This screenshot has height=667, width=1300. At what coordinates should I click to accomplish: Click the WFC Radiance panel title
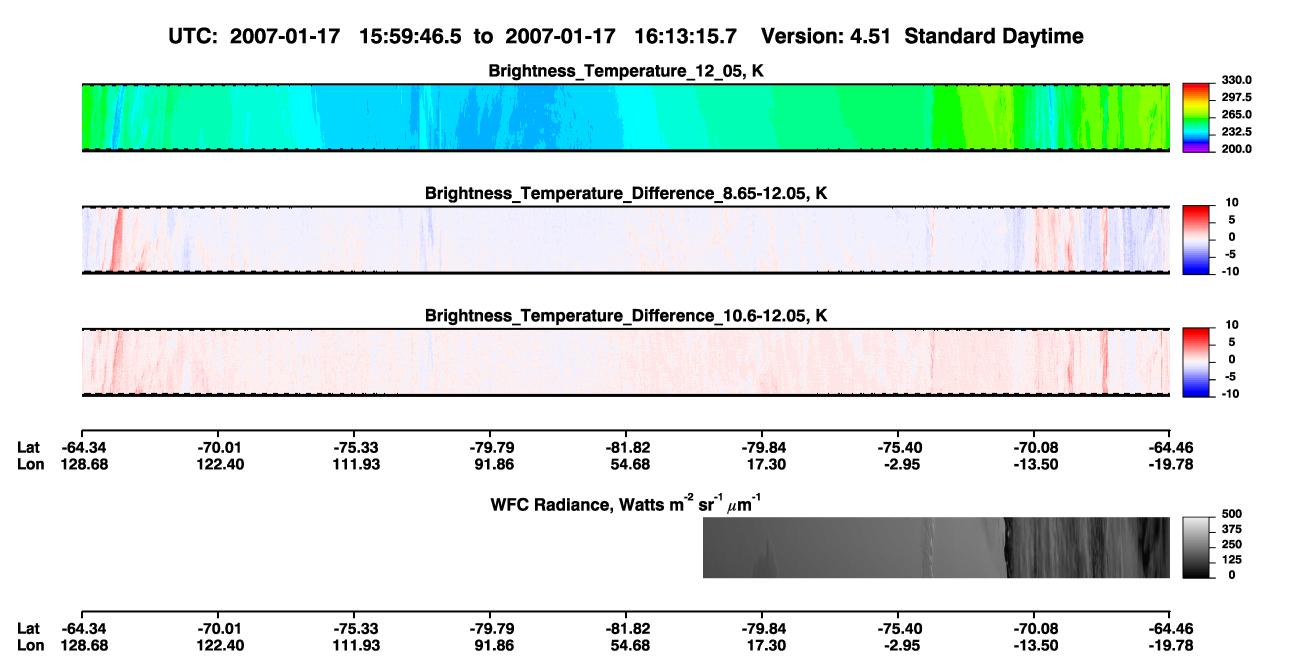coord(626,502)
